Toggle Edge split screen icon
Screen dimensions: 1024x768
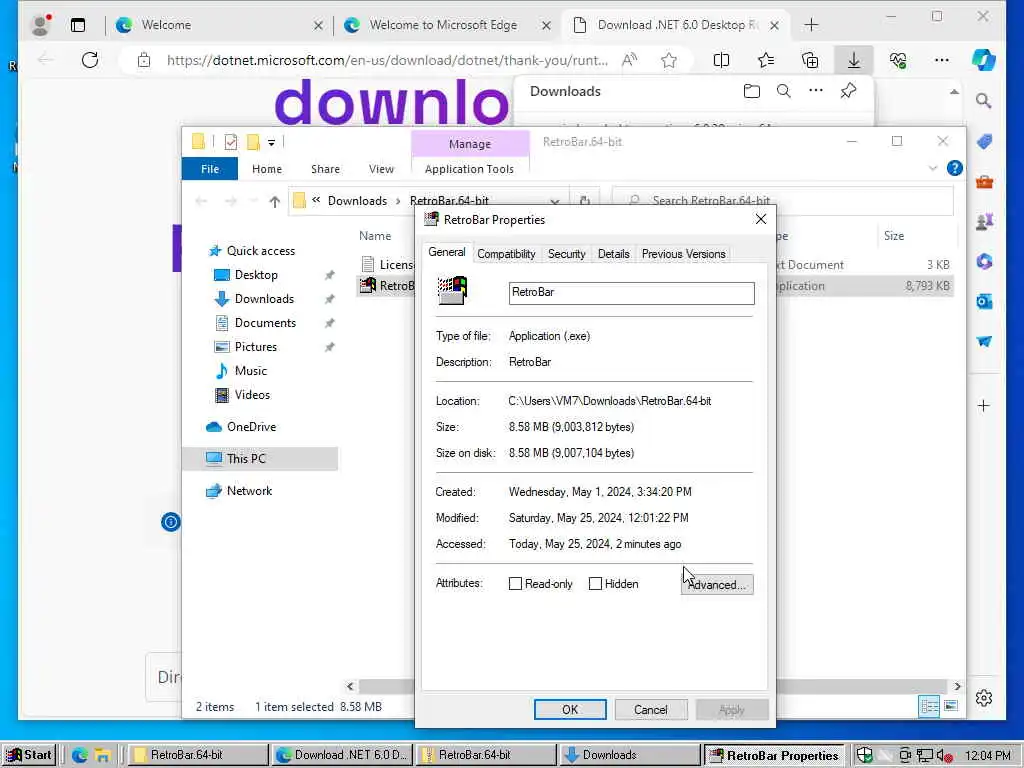[x=722, y=61]
